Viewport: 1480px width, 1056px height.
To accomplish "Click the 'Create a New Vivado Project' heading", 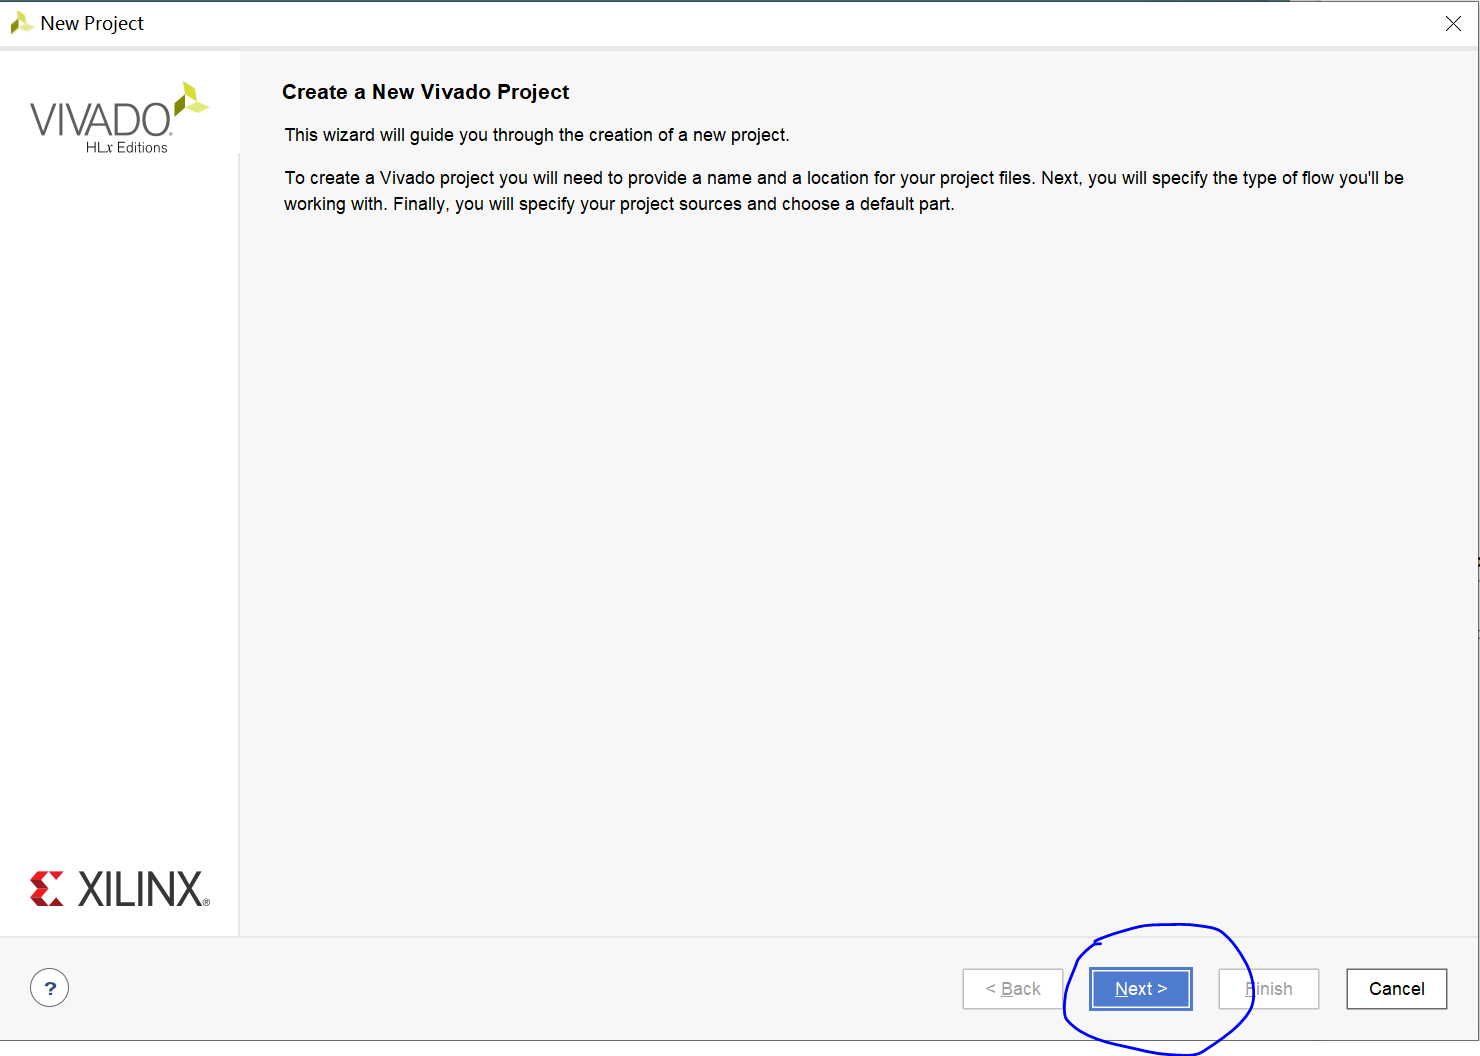I will coord(425,92).
